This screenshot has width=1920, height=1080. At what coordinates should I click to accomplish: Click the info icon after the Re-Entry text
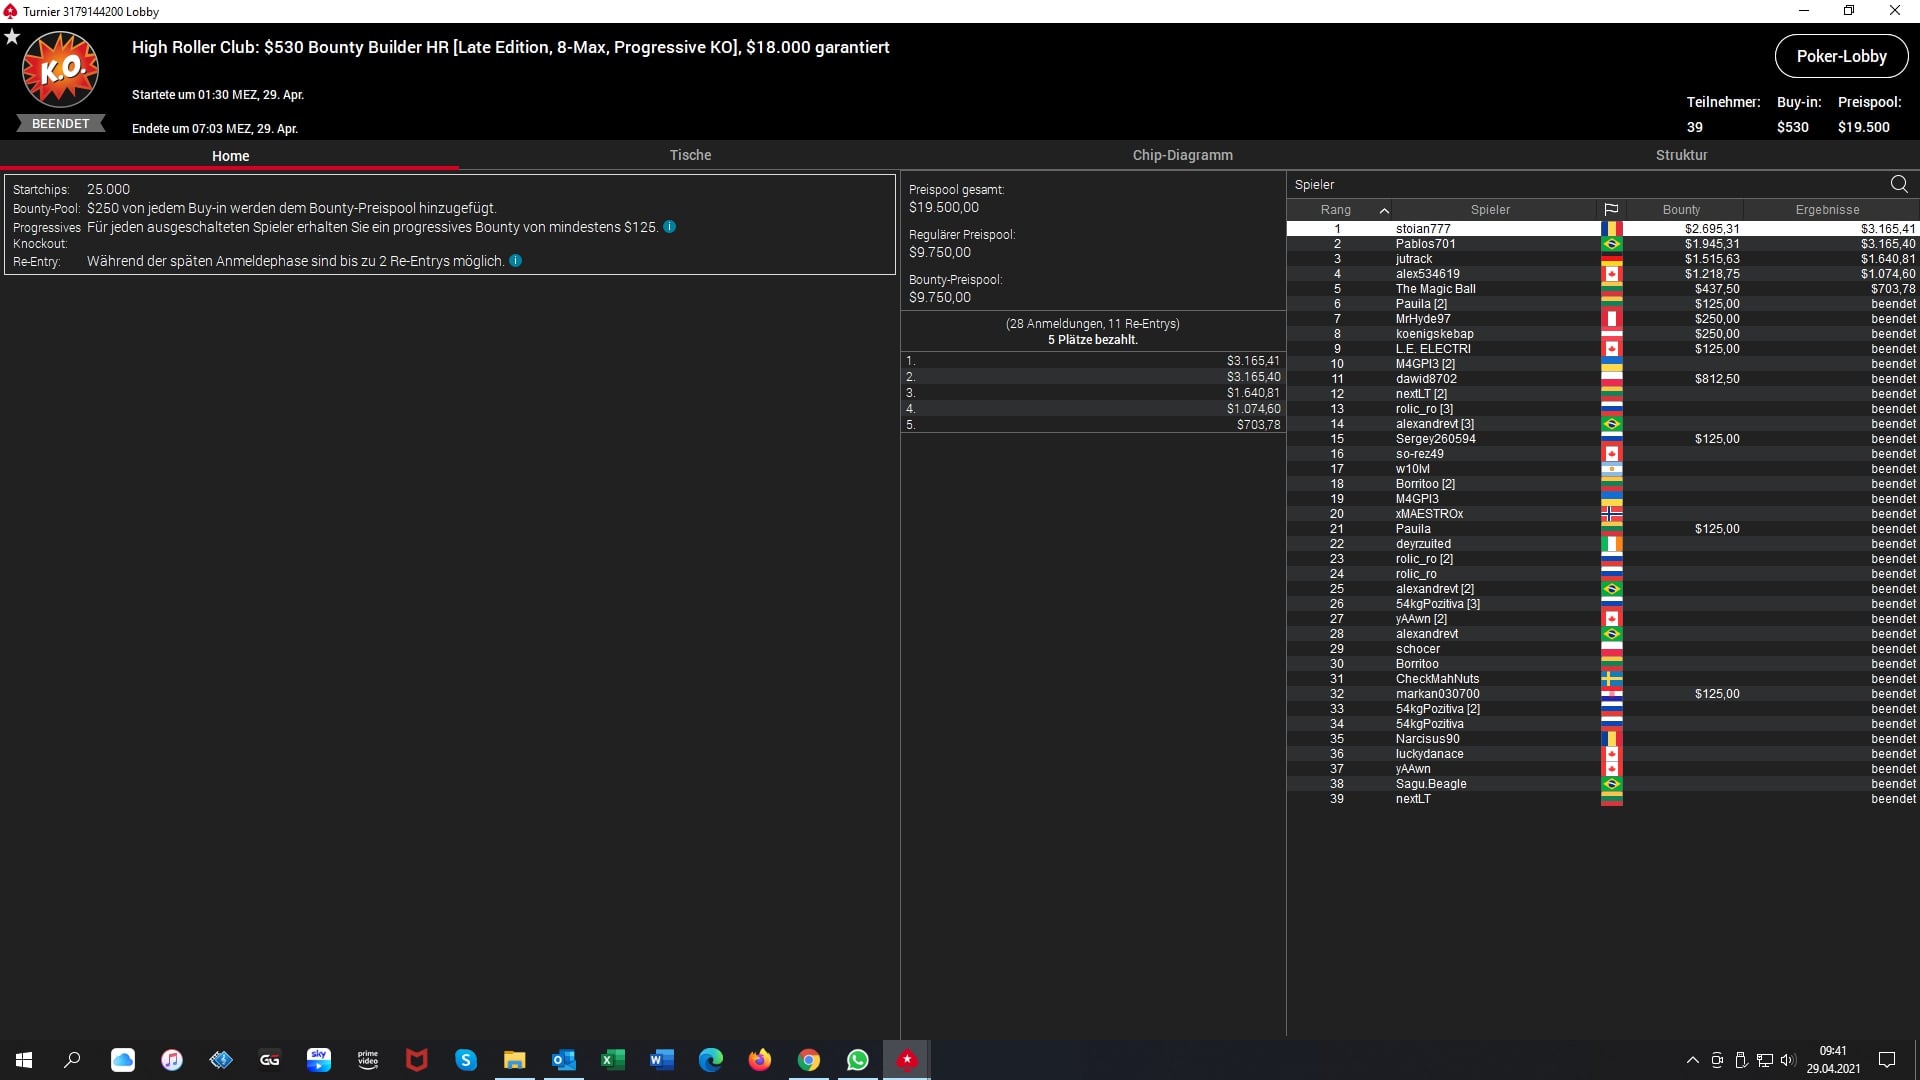[x=516, y=261]
